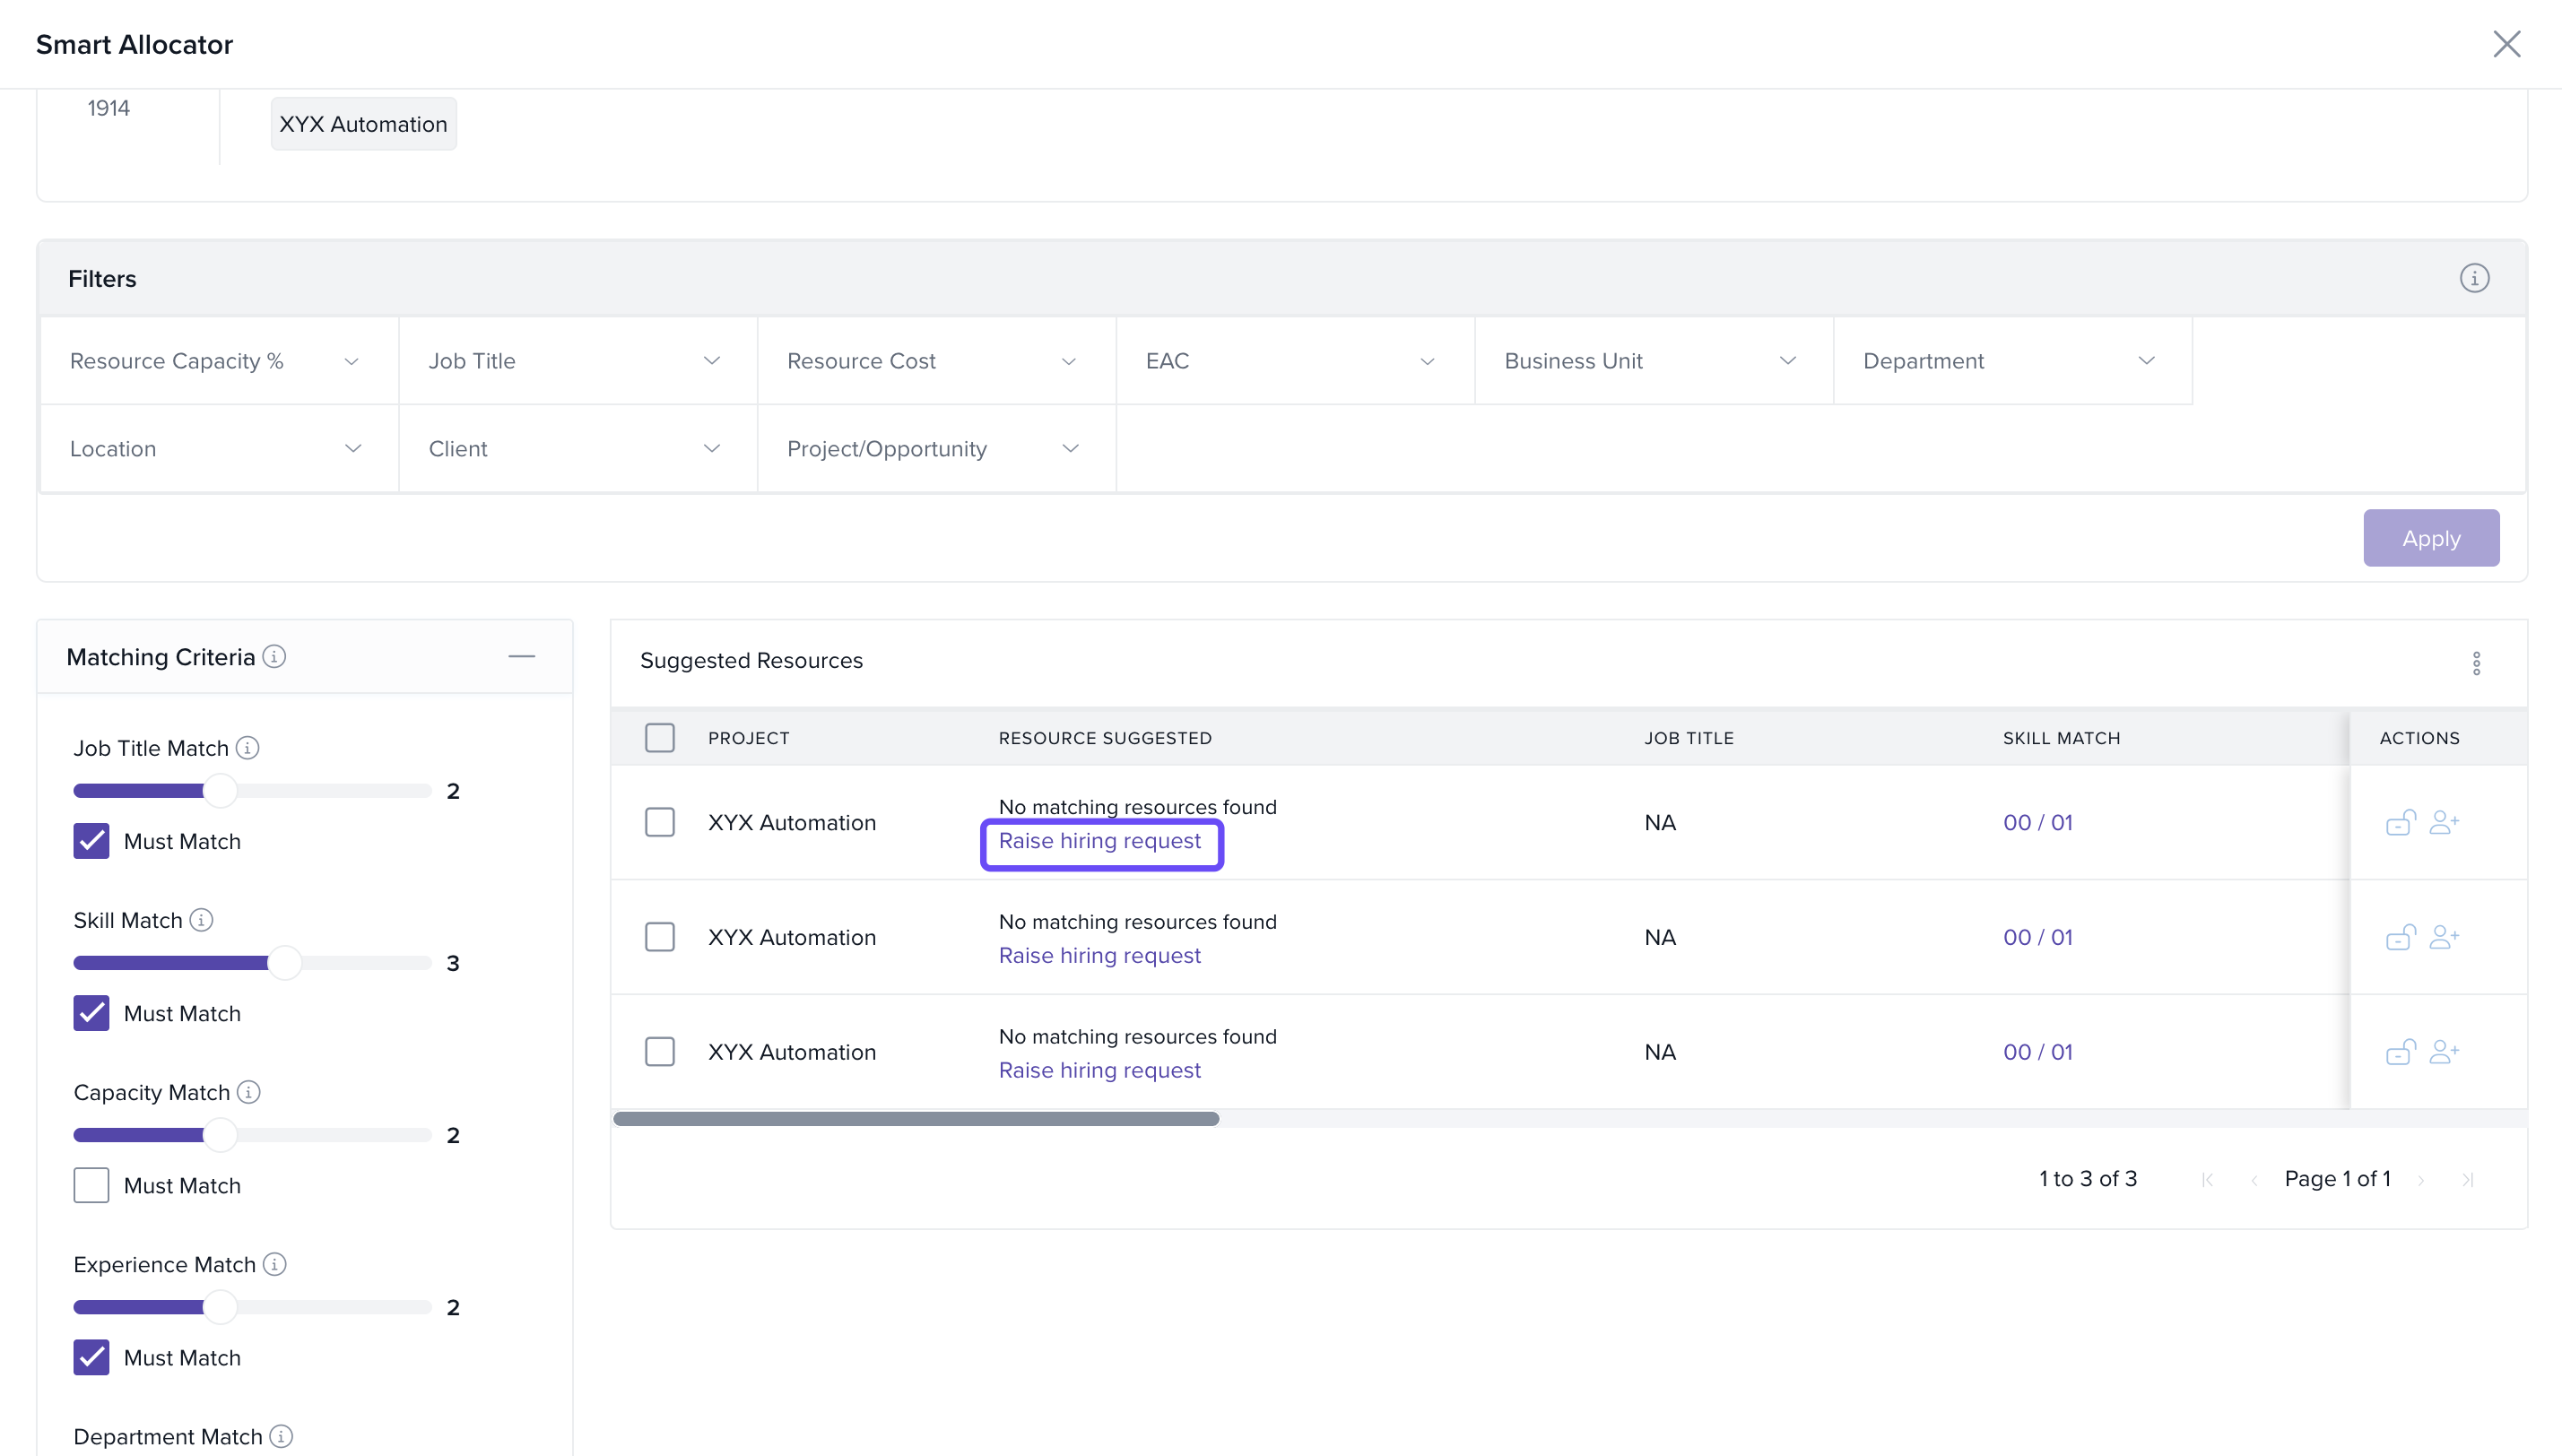
Task: Select all rows via header checkbox
Action: point(659,738)
